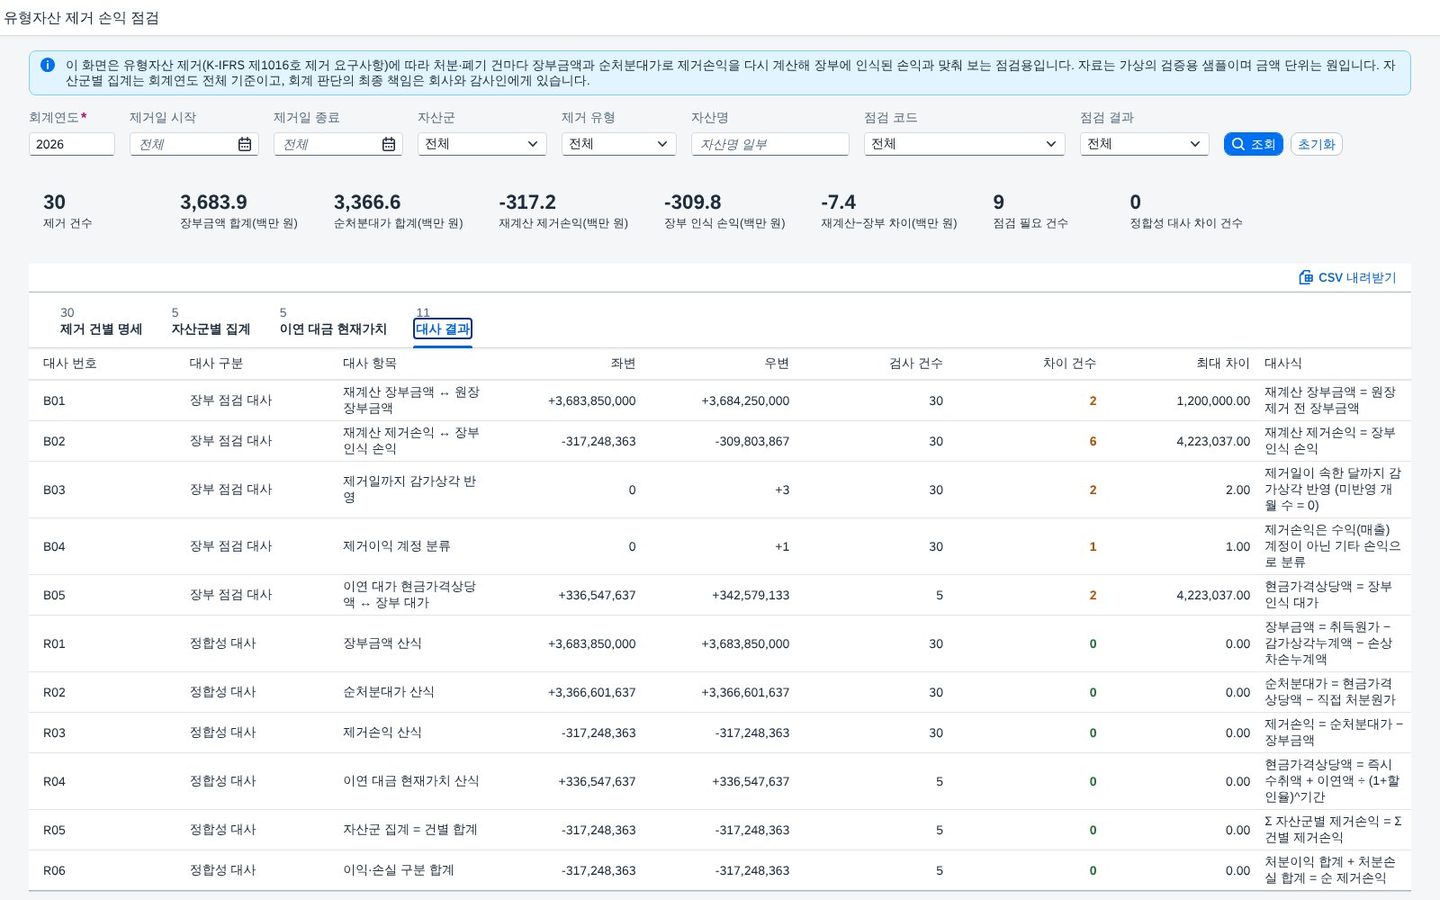Image resolution: width=1440 pixels, height=900 pixels.
Task: Click the CSV 내려받기 download icon
Action: coord(1305,277)
